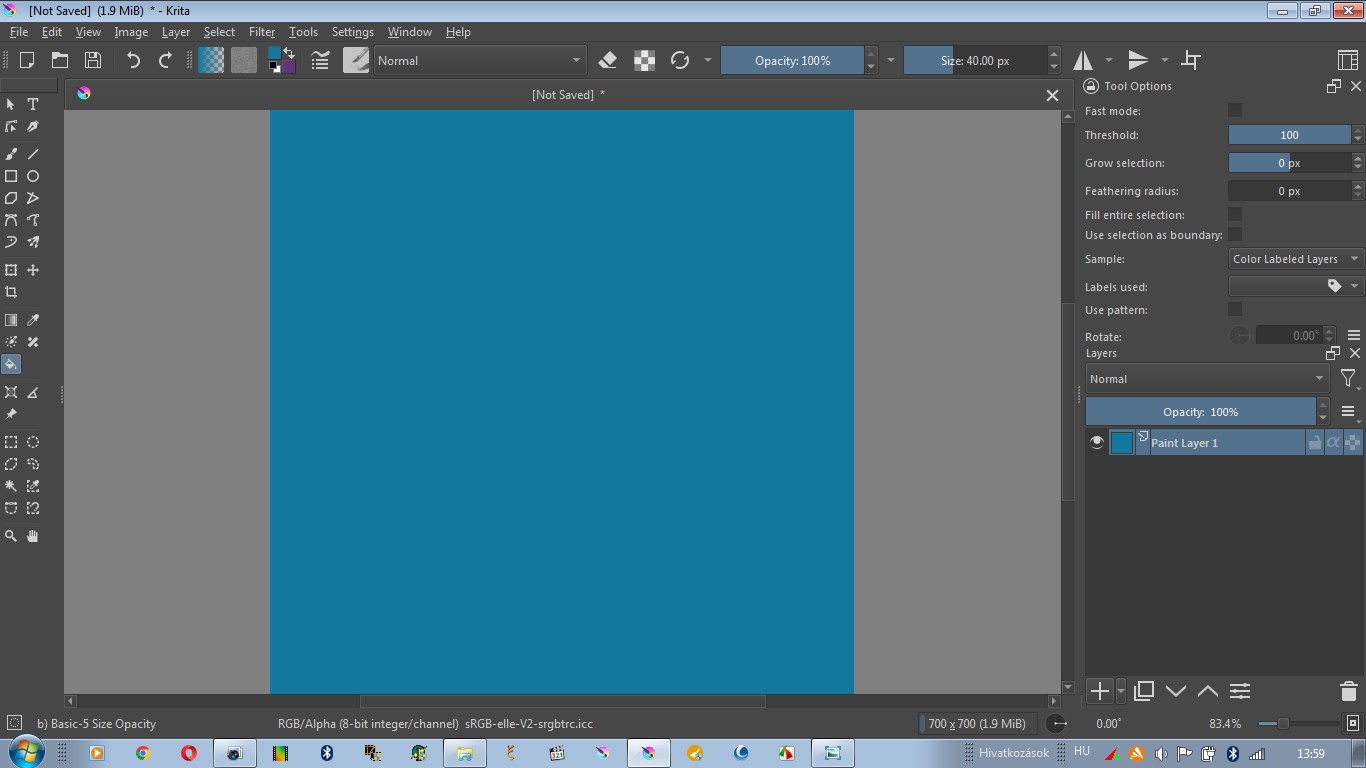Select the Color Sampler eyedropper tool
The width and height of the screenshot is (1366, 768).
33,320
